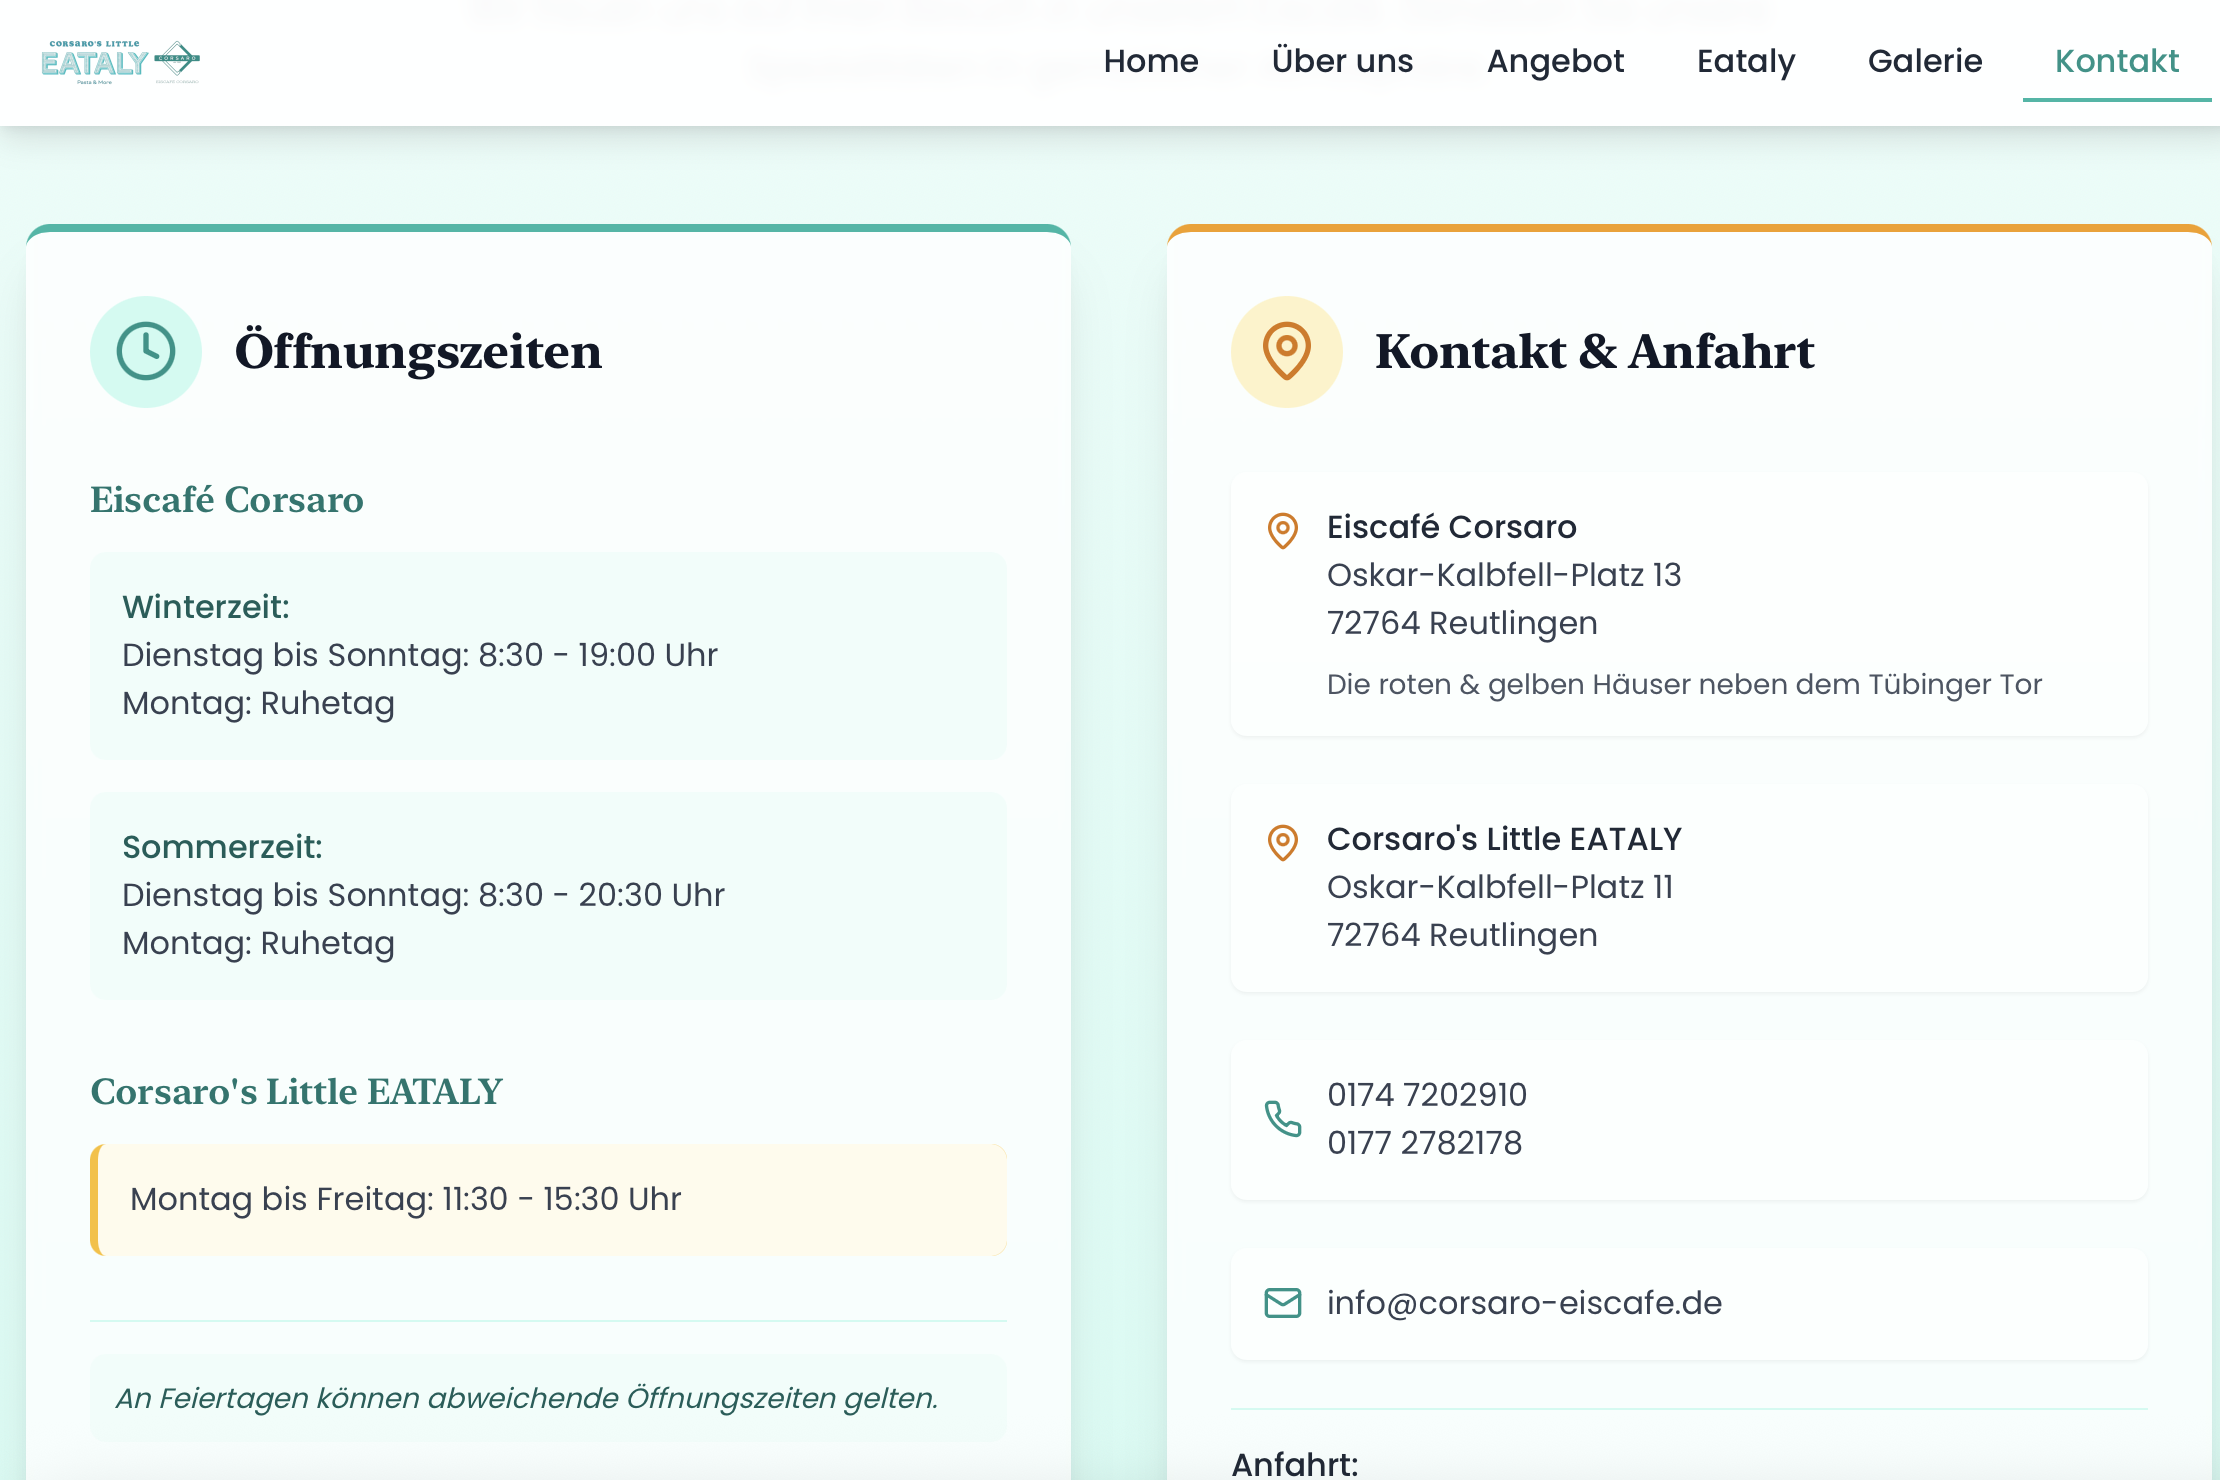The image size is (2220, 1480).
Task: Open the Home menu item
Action: (x=1151, y=62)
